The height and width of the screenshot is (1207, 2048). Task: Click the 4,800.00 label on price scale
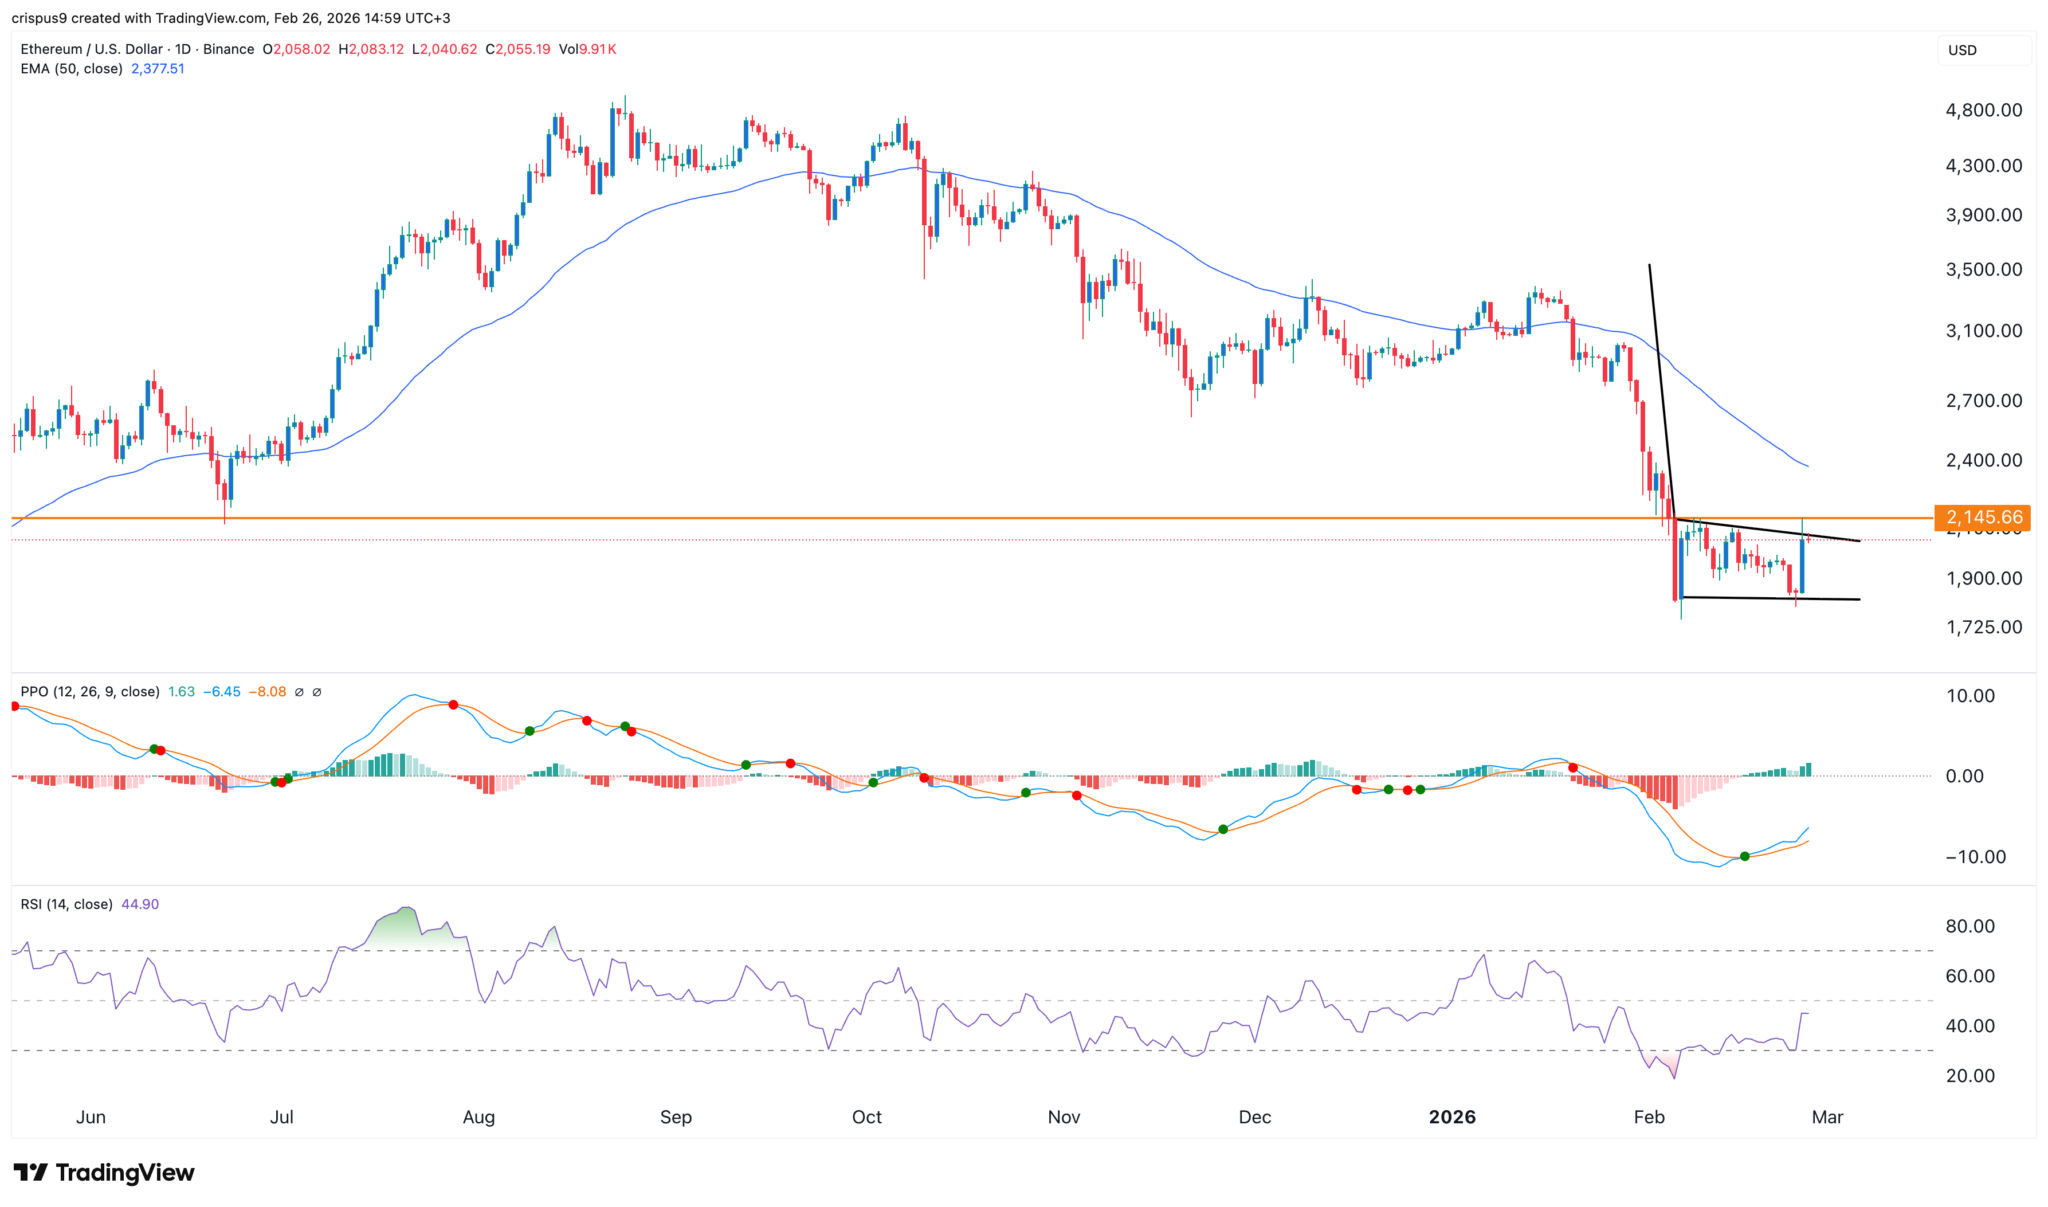pyautogui.click(x=1983, y=110)
